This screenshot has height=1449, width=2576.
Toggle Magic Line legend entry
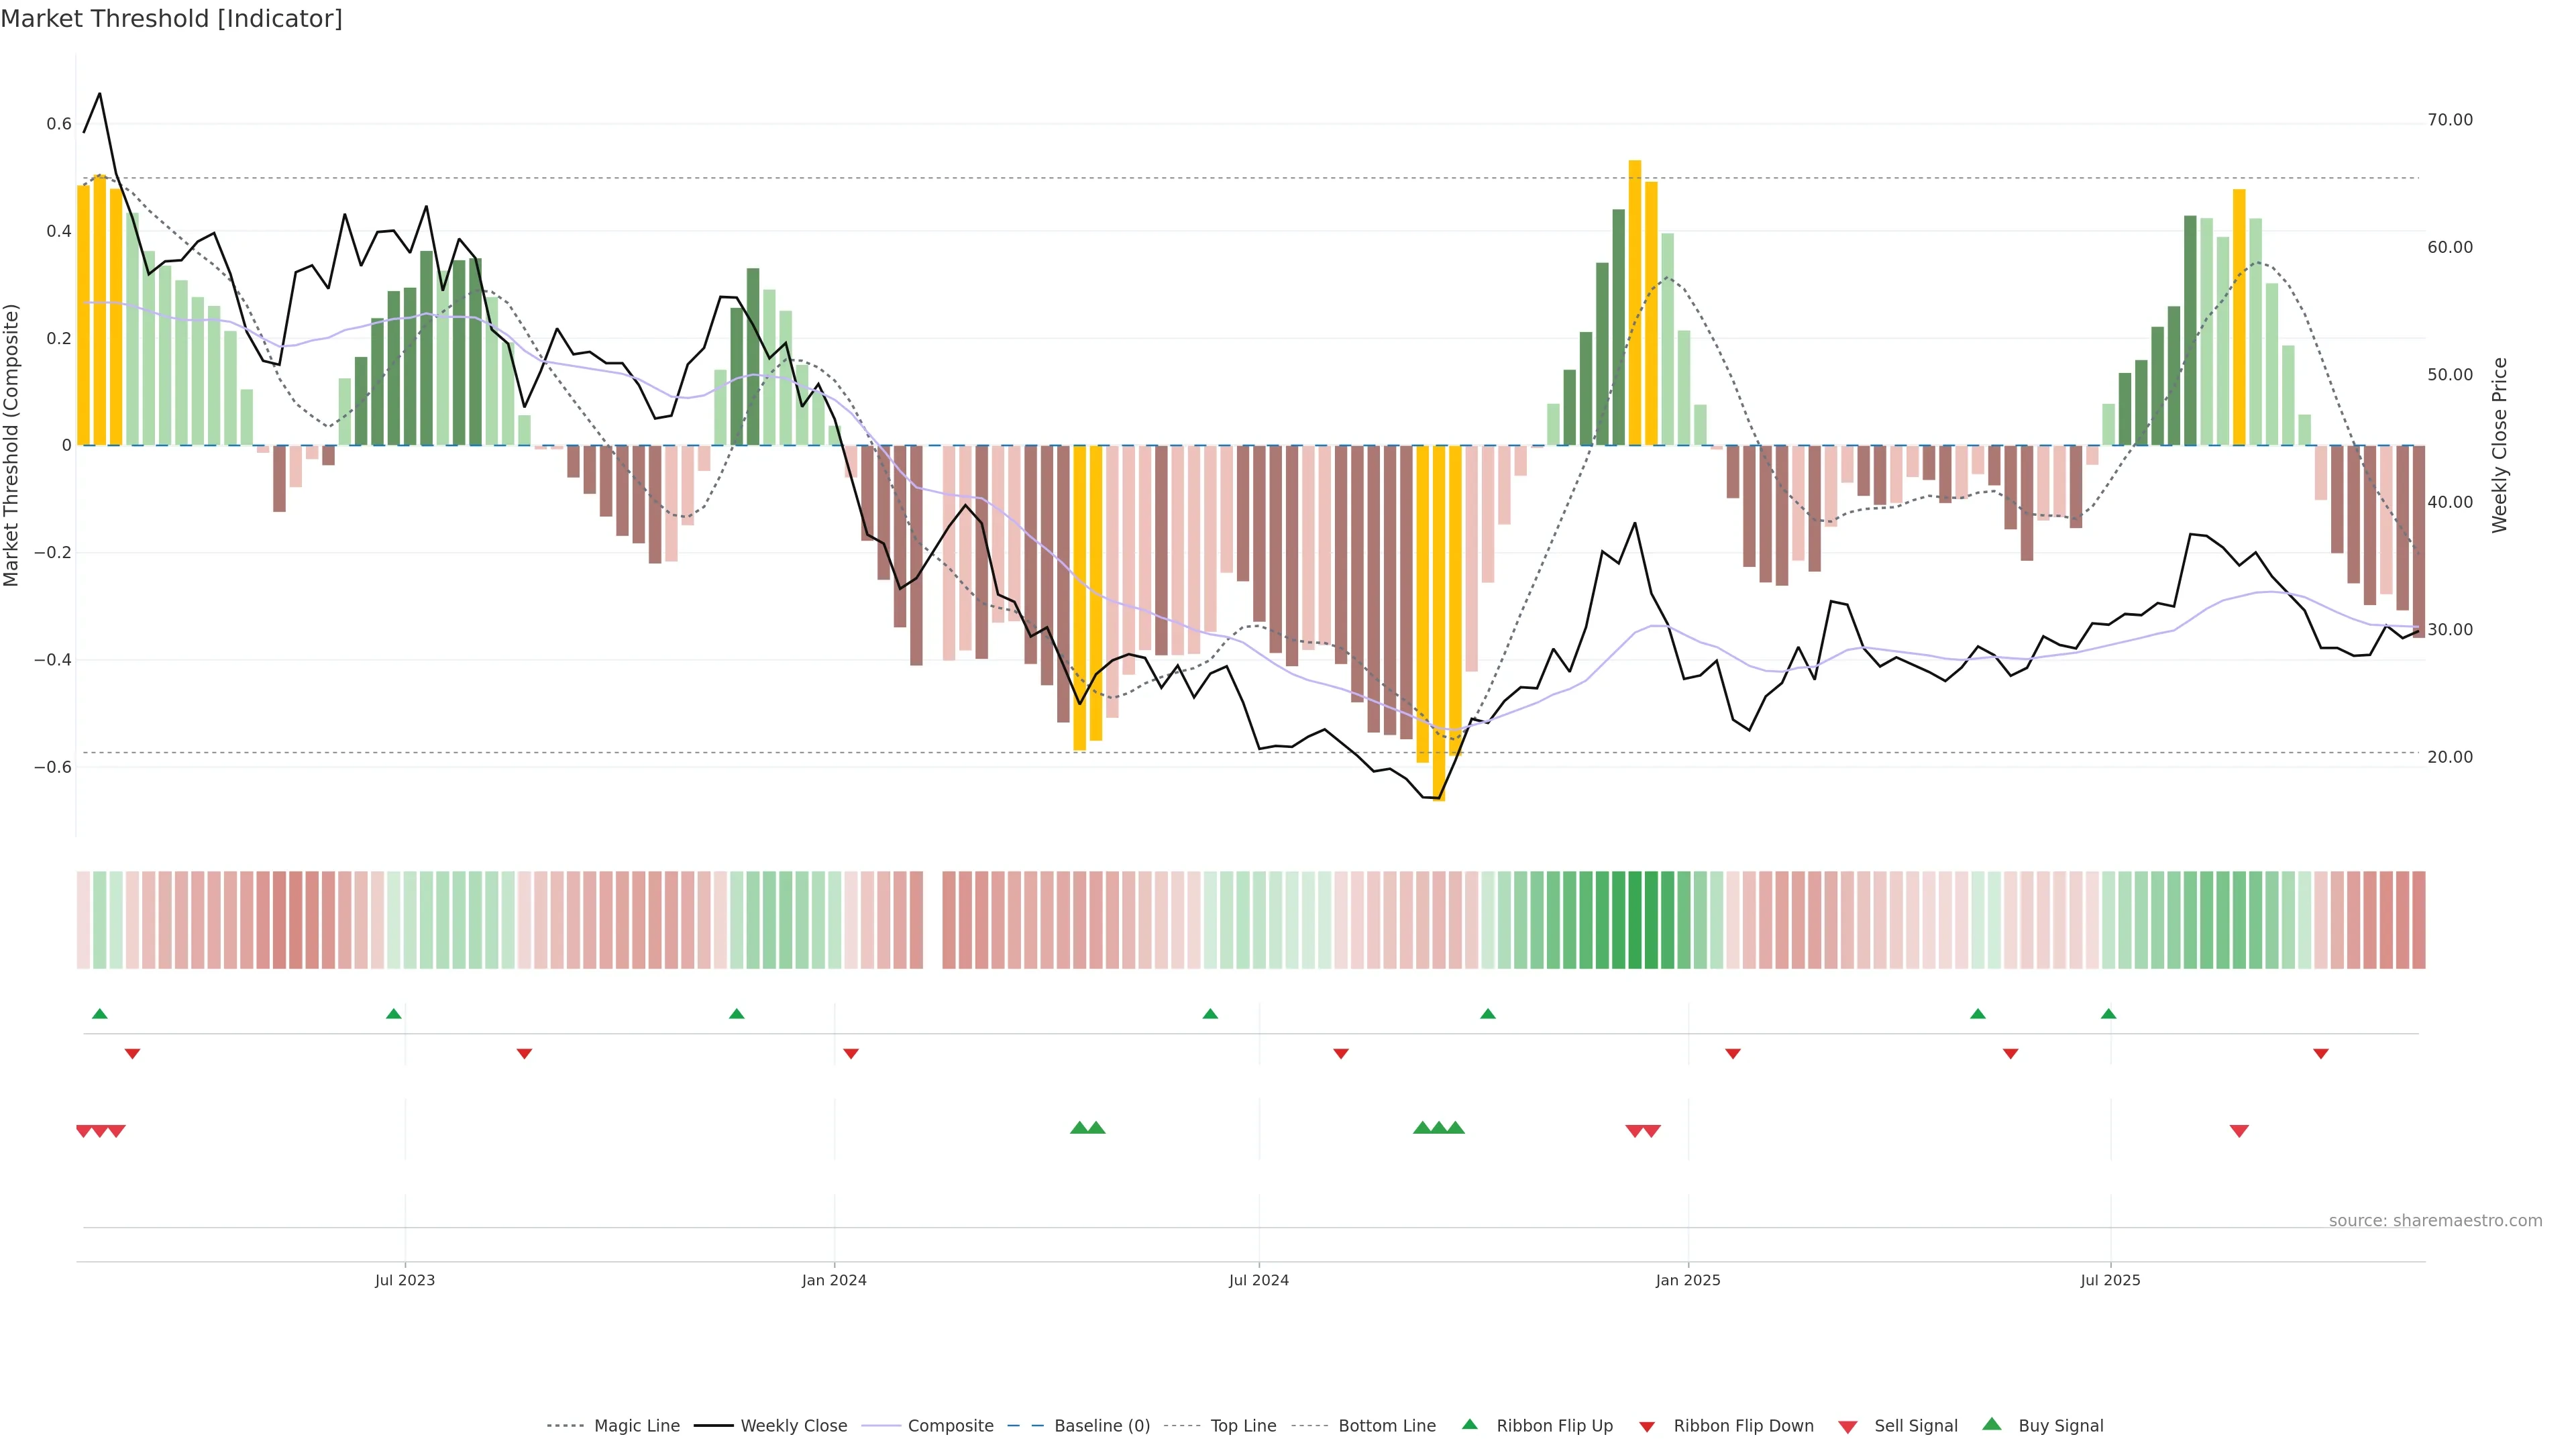[636, 1426]
